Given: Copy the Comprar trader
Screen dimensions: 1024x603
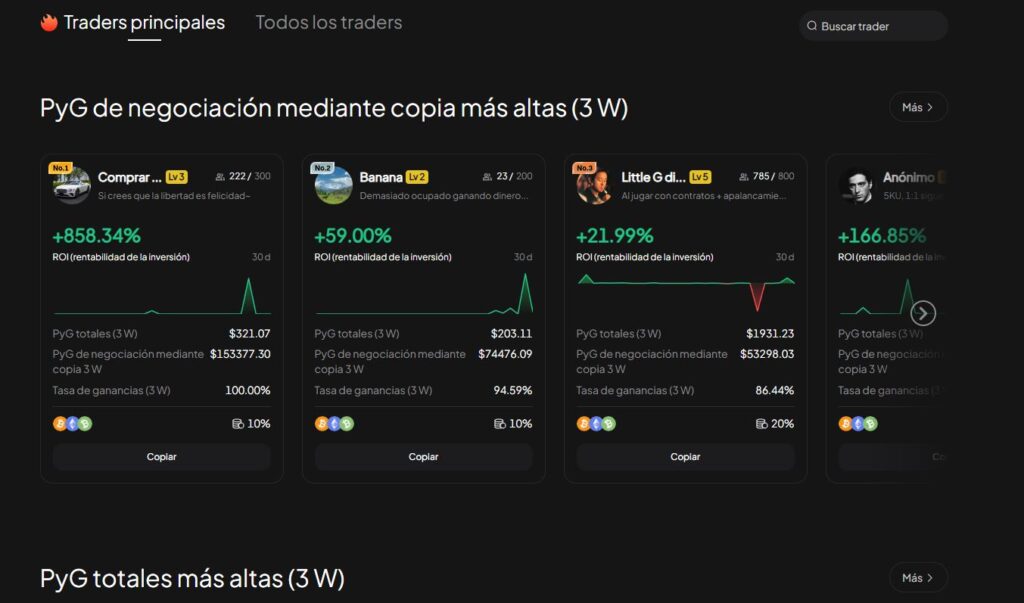Looking at the screenshot, I should point(161,457).
